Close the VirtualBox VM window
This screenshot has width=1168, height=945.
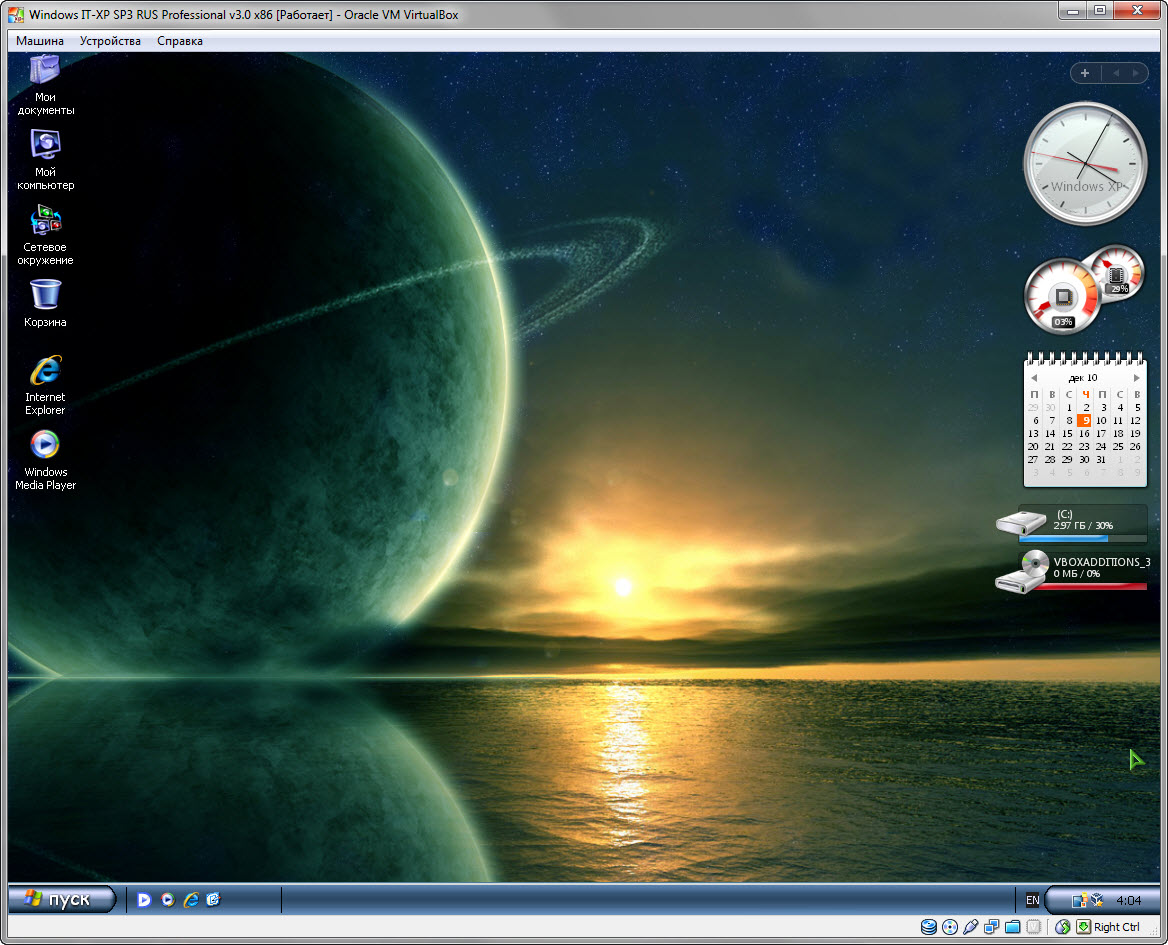point(1137,11)
